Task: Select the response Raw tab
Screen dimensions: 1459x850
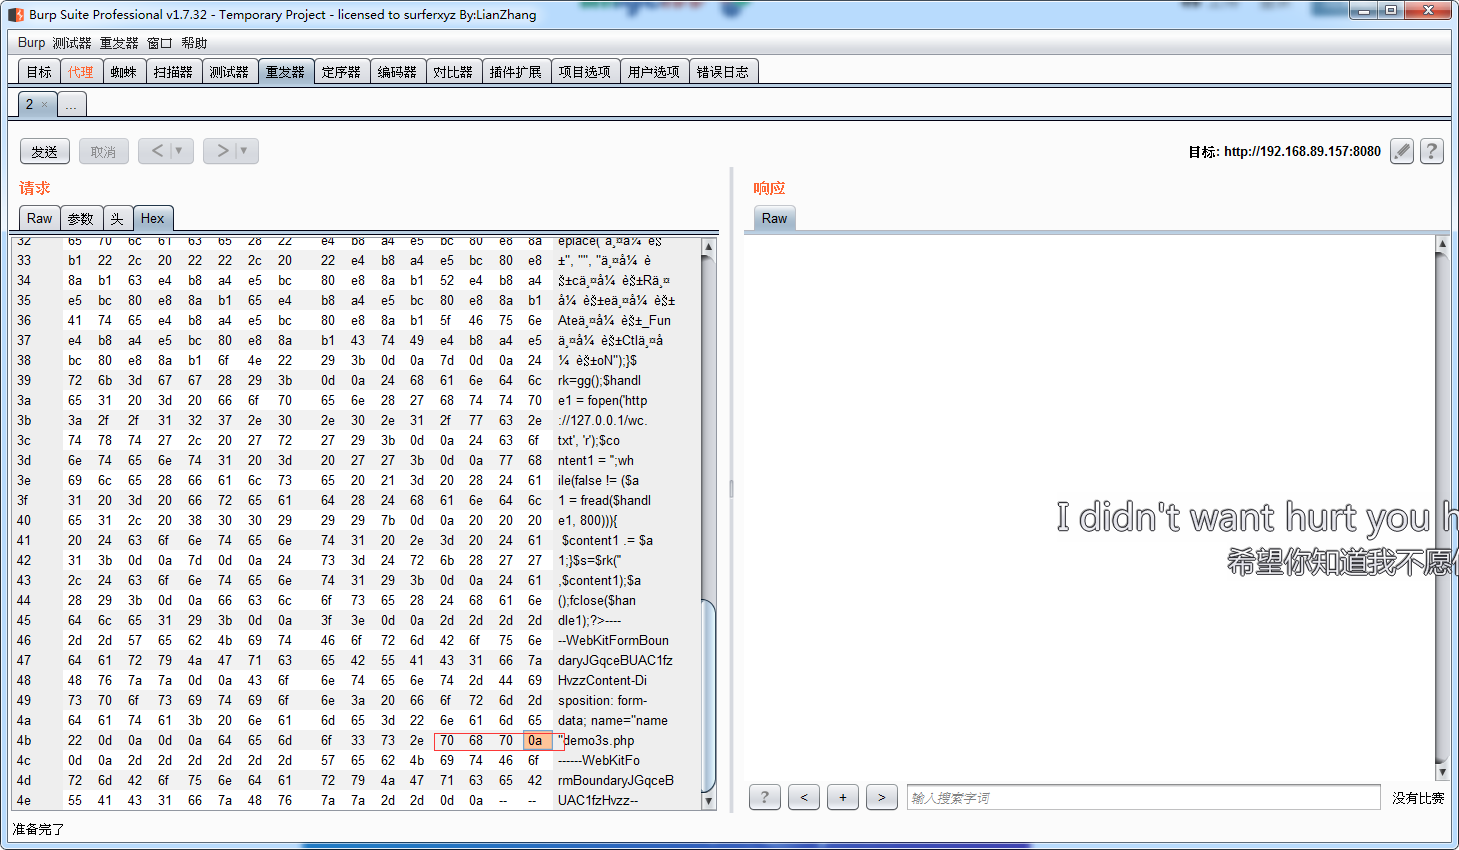Action: click(775, 218)
